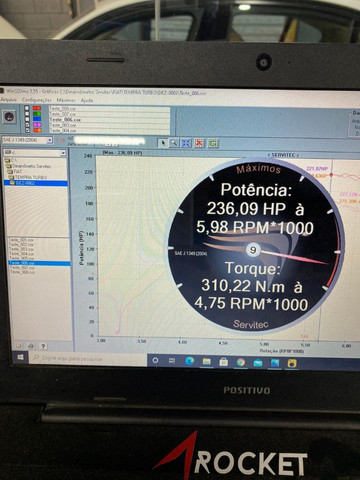Viewport: 360px width, 480px height.
Task: Toggle the checkbox next to the red curve
Action: click(27, 108)
